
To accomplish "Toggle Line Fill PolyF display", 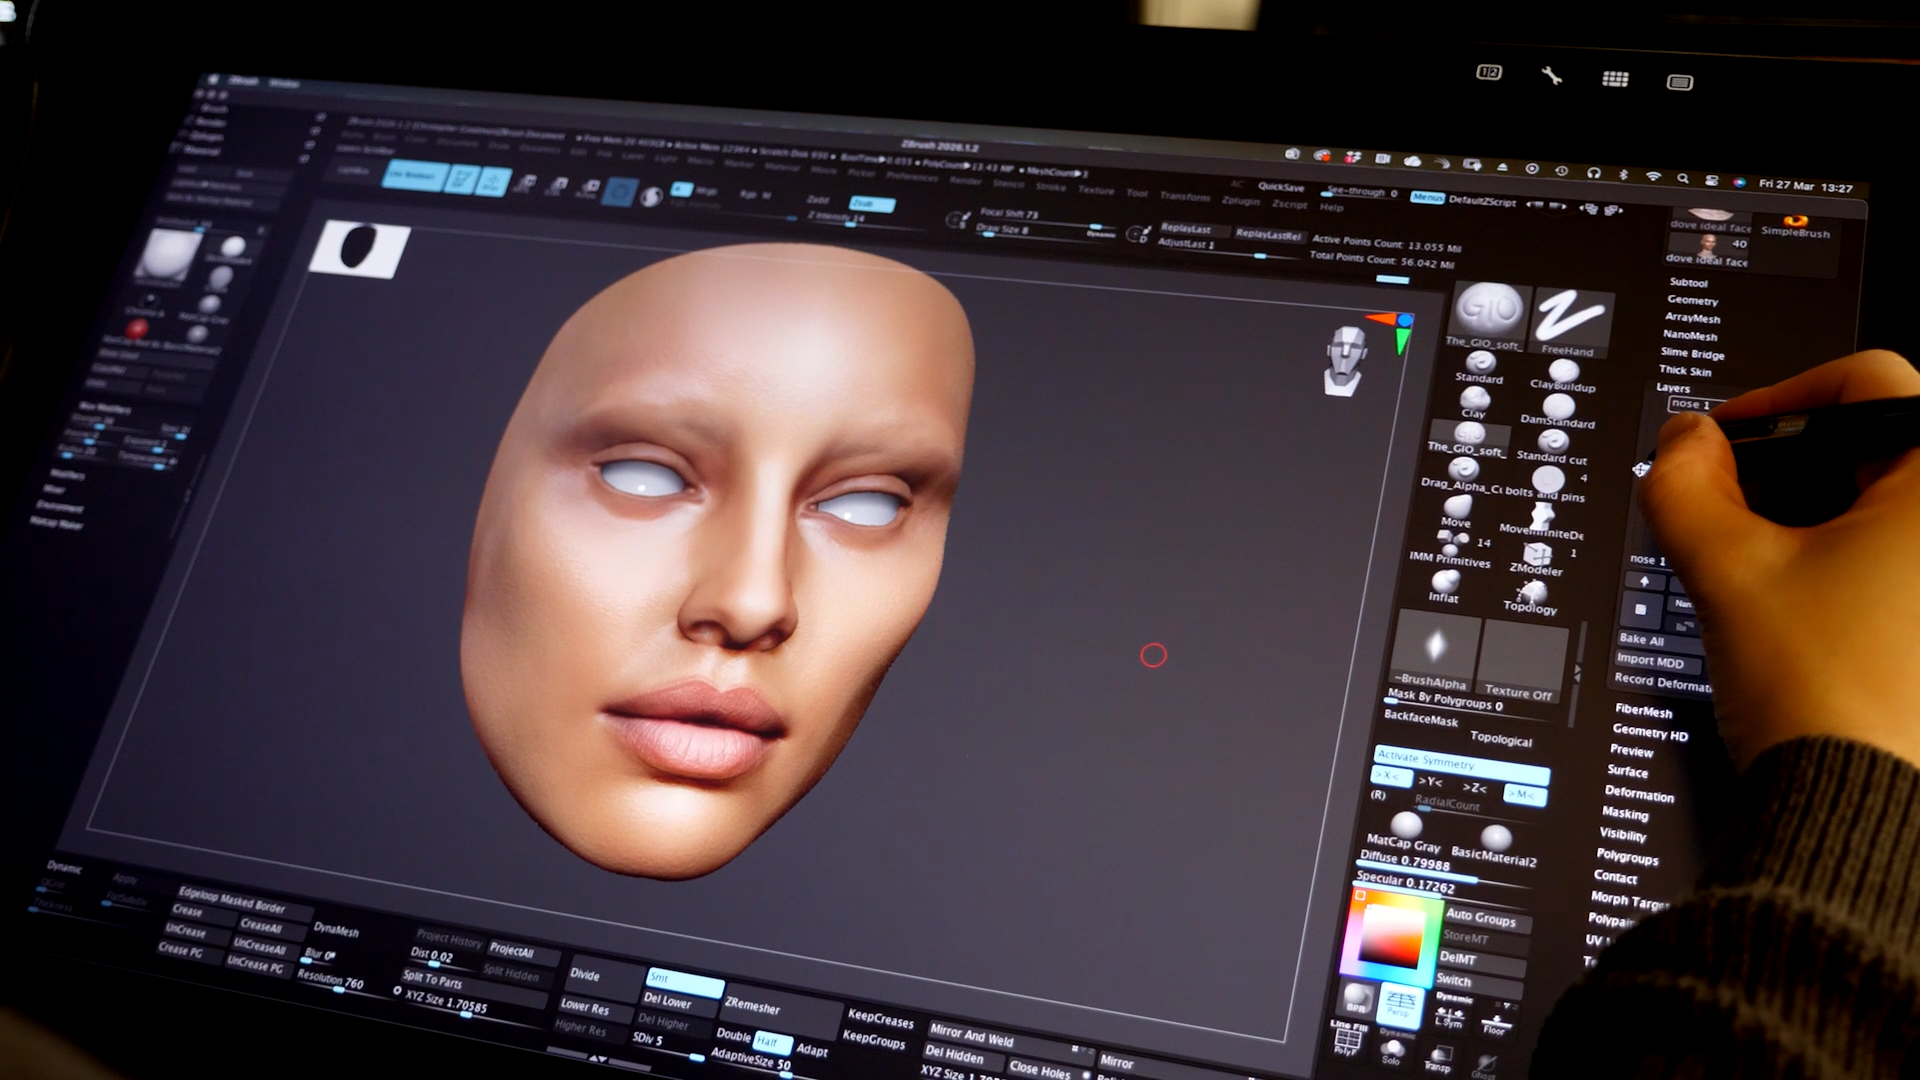I will (x=1347, y=1038).
